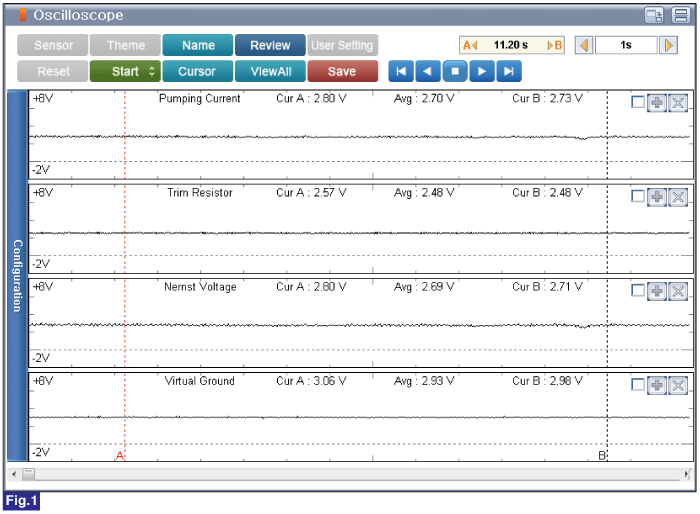Image resolution: width=700 pixels, height=514 pixels.
Task: Close the Pumping Current channel
Action: tap(678, 103)
